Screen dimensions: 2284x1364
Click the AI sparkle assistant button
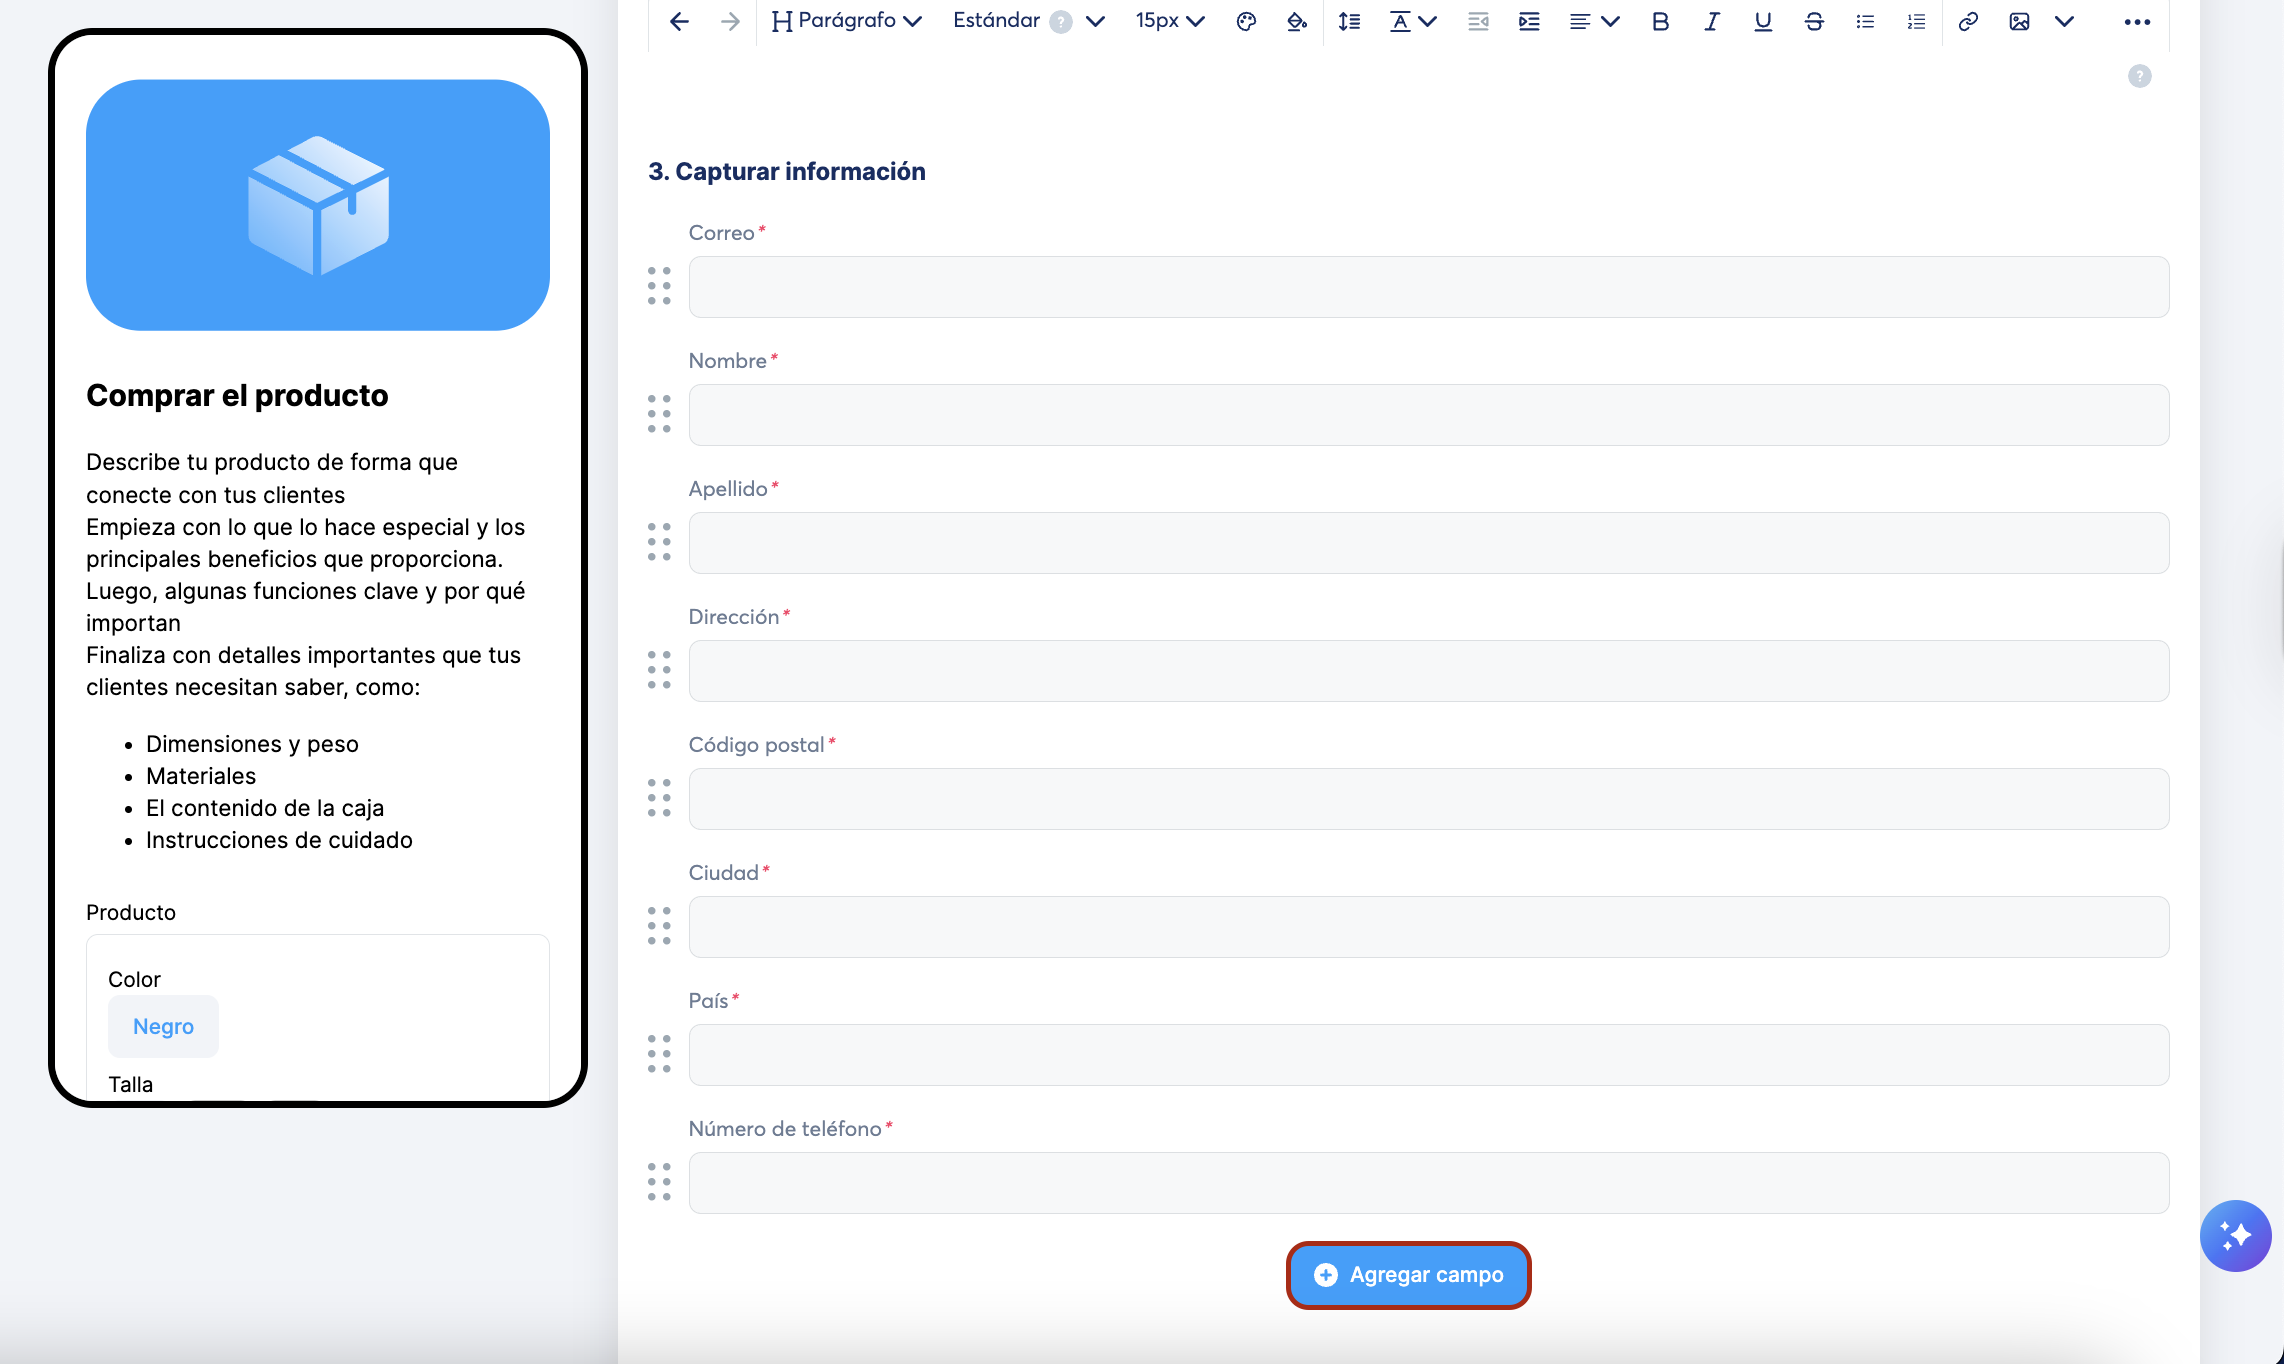coord(2235,1235)
